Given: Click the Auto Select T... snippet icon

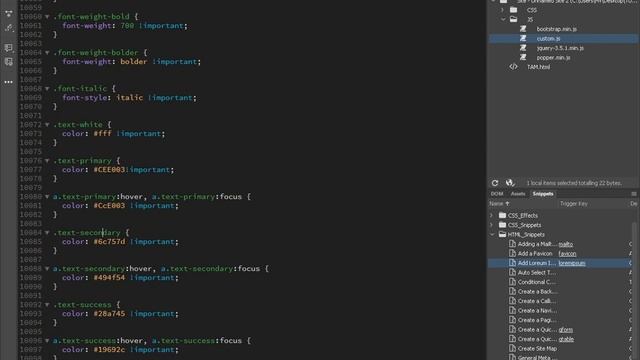Looking at the screenshot, I should (x=512, y=272).
